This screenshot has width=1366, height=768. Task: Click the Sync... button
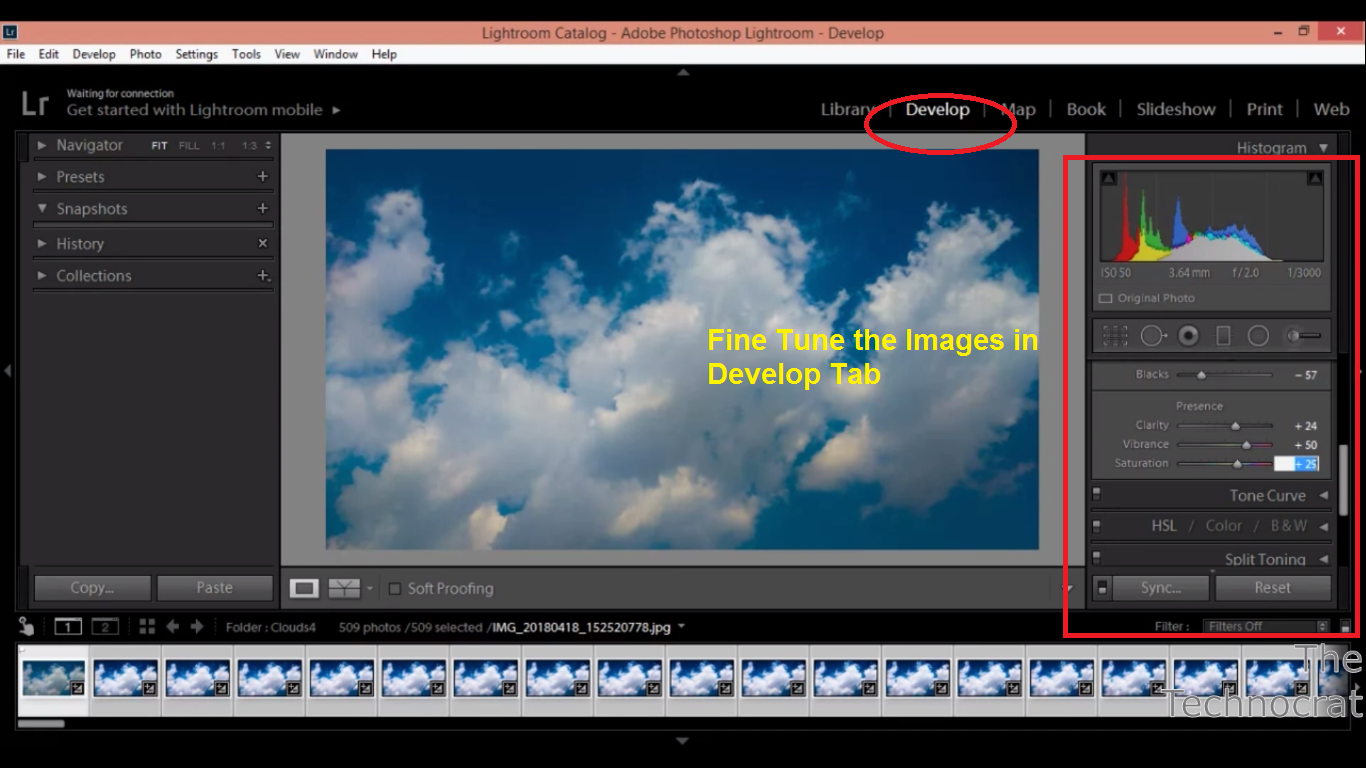tap(1161, 588)
